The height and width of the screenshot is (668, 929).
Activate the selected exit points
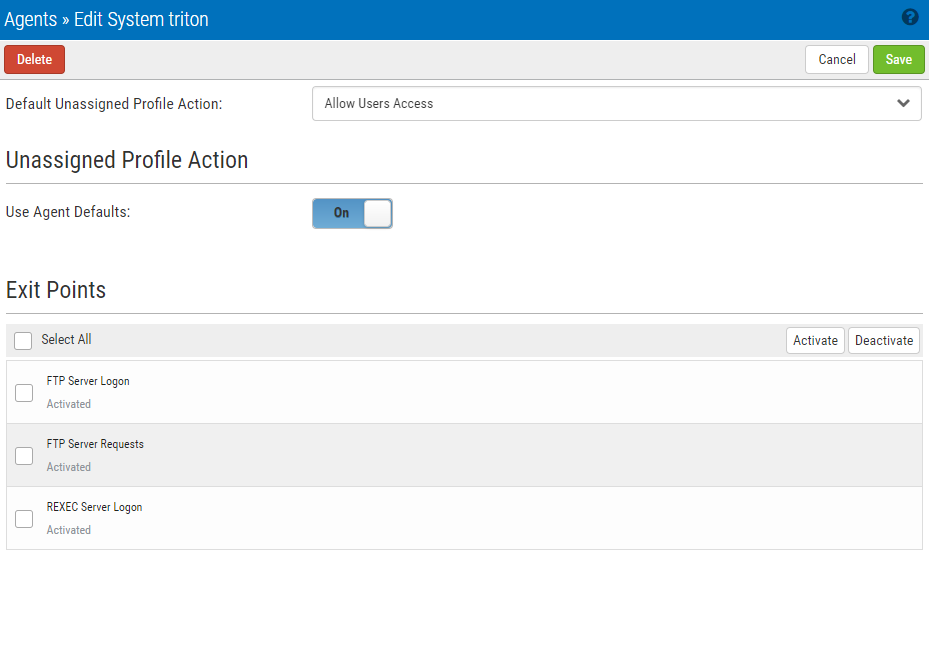coord(815,340)
